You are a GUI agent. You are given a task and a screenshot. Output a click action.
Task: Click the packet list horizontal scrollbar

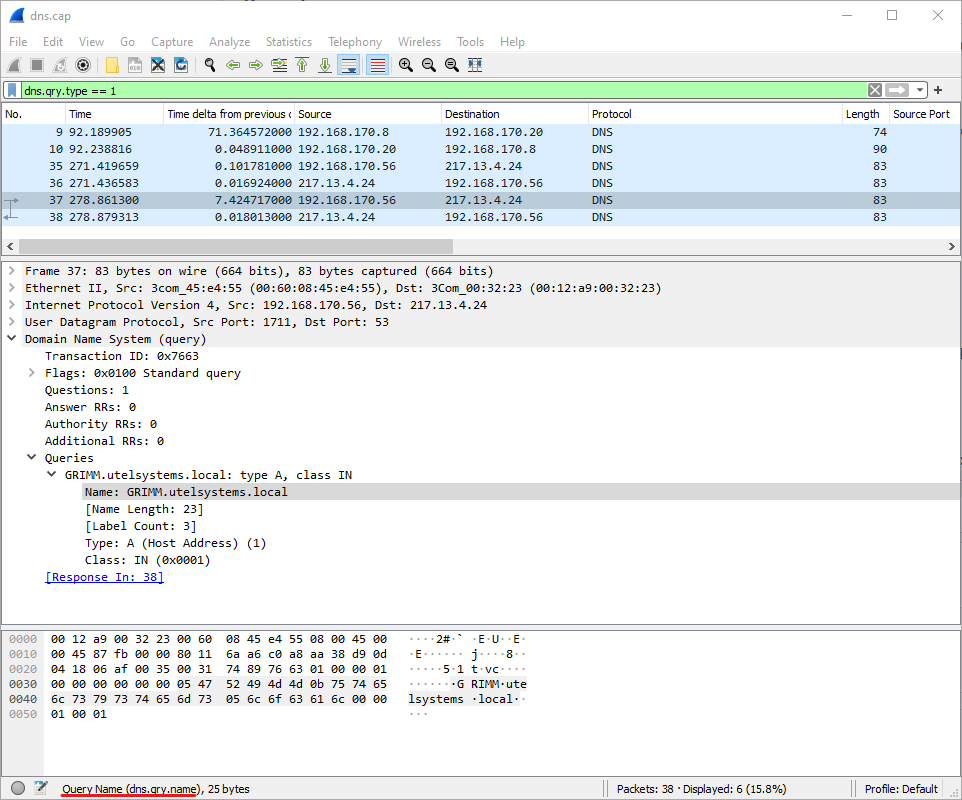click(x=235, y=246)
